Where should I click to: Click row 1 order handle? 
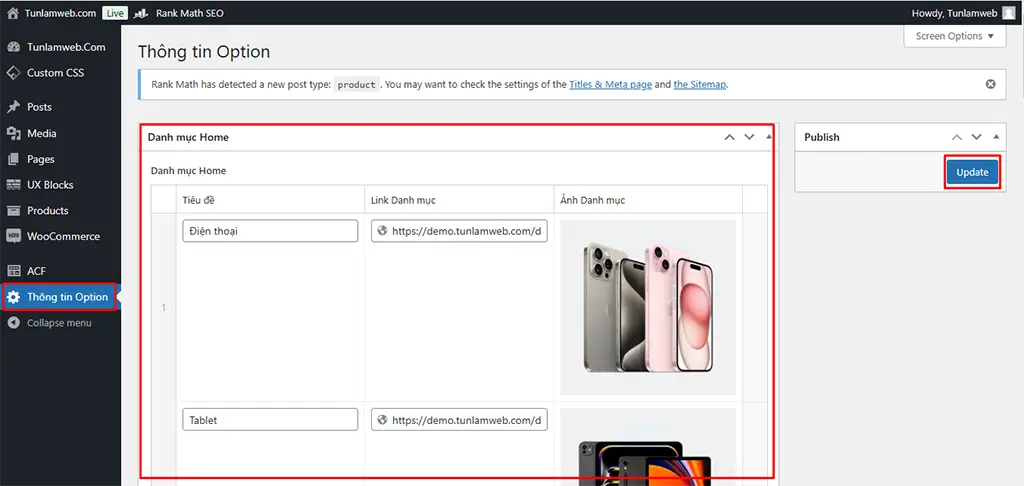click(x=164, y=307)
